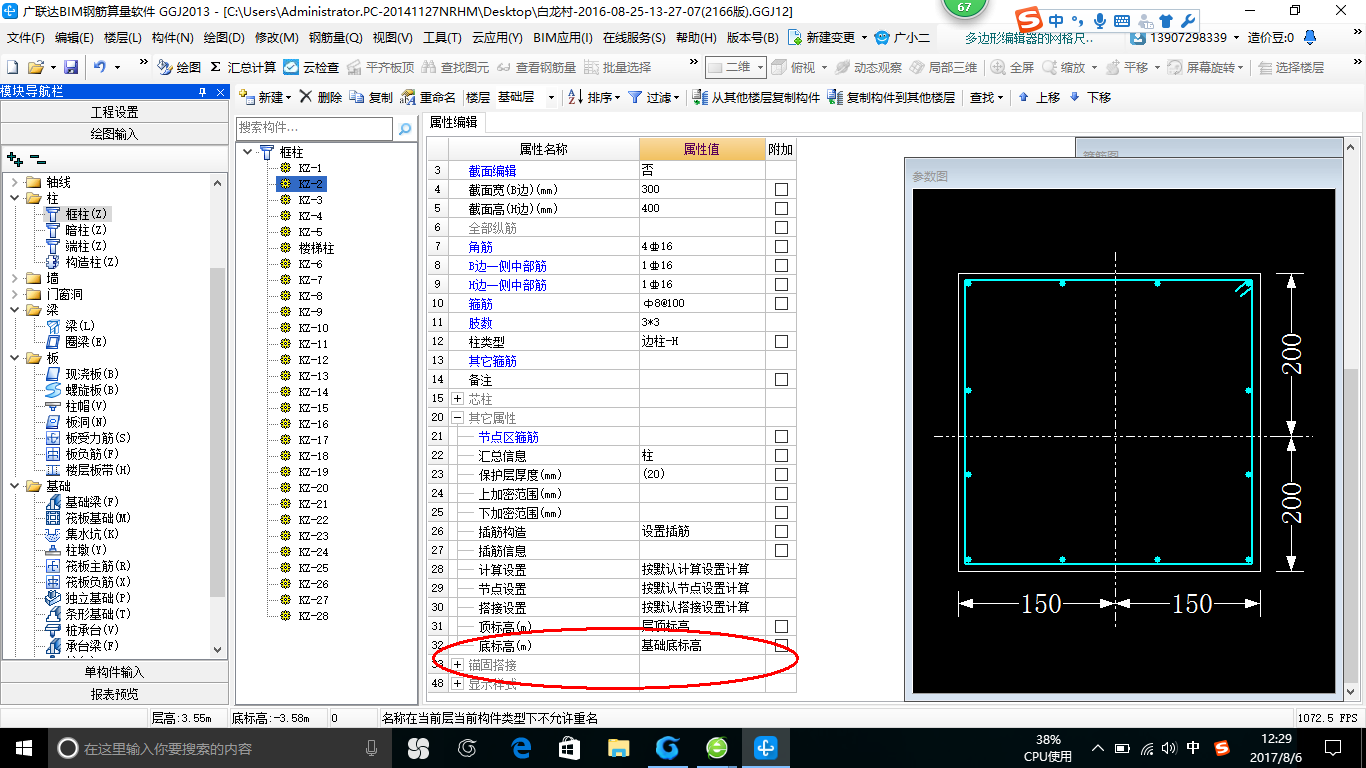The height and width of the screenshot is (768, 1366).
Task: Tick 附加 checkbox for 保护层厚度
Action: point(781,475)
